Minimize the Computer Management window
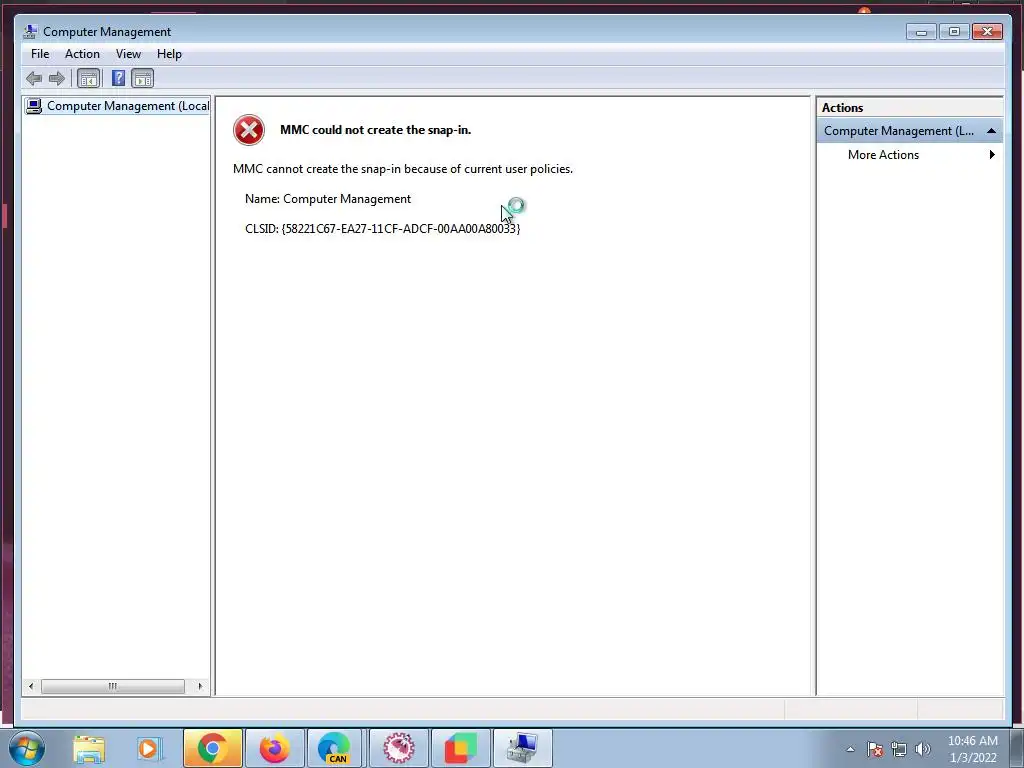 (921, 31)
